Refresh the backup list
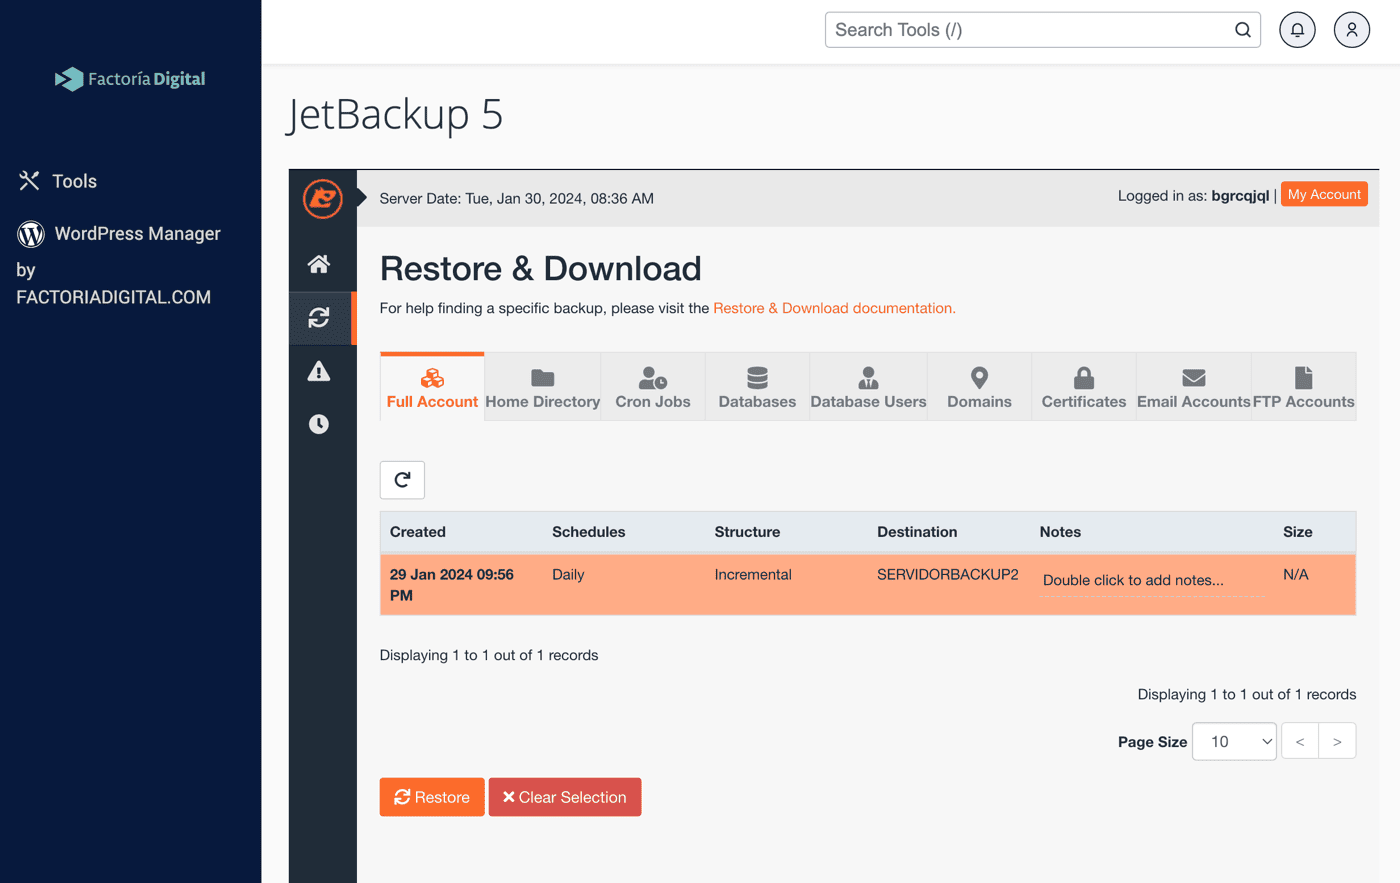 pos(402,480)
